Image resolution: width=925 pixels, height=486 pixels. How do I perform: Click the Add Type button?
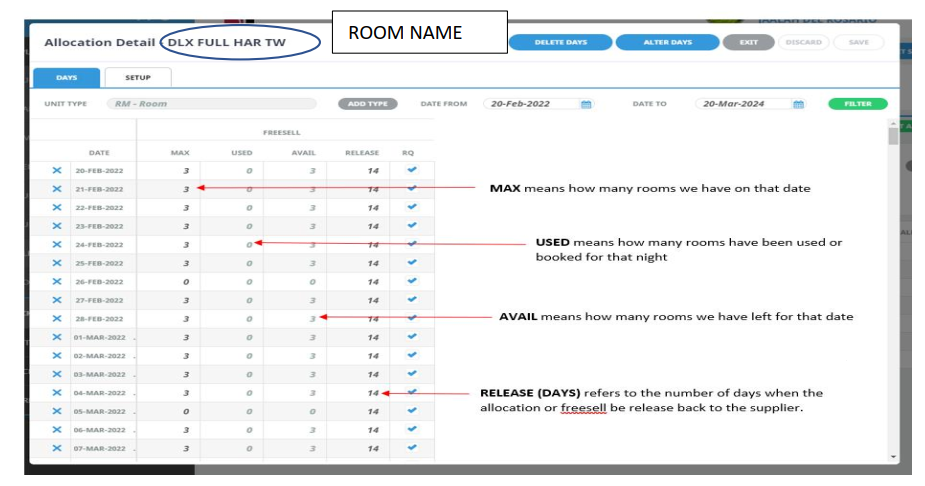pyautogui.click(x=368, y=104)
